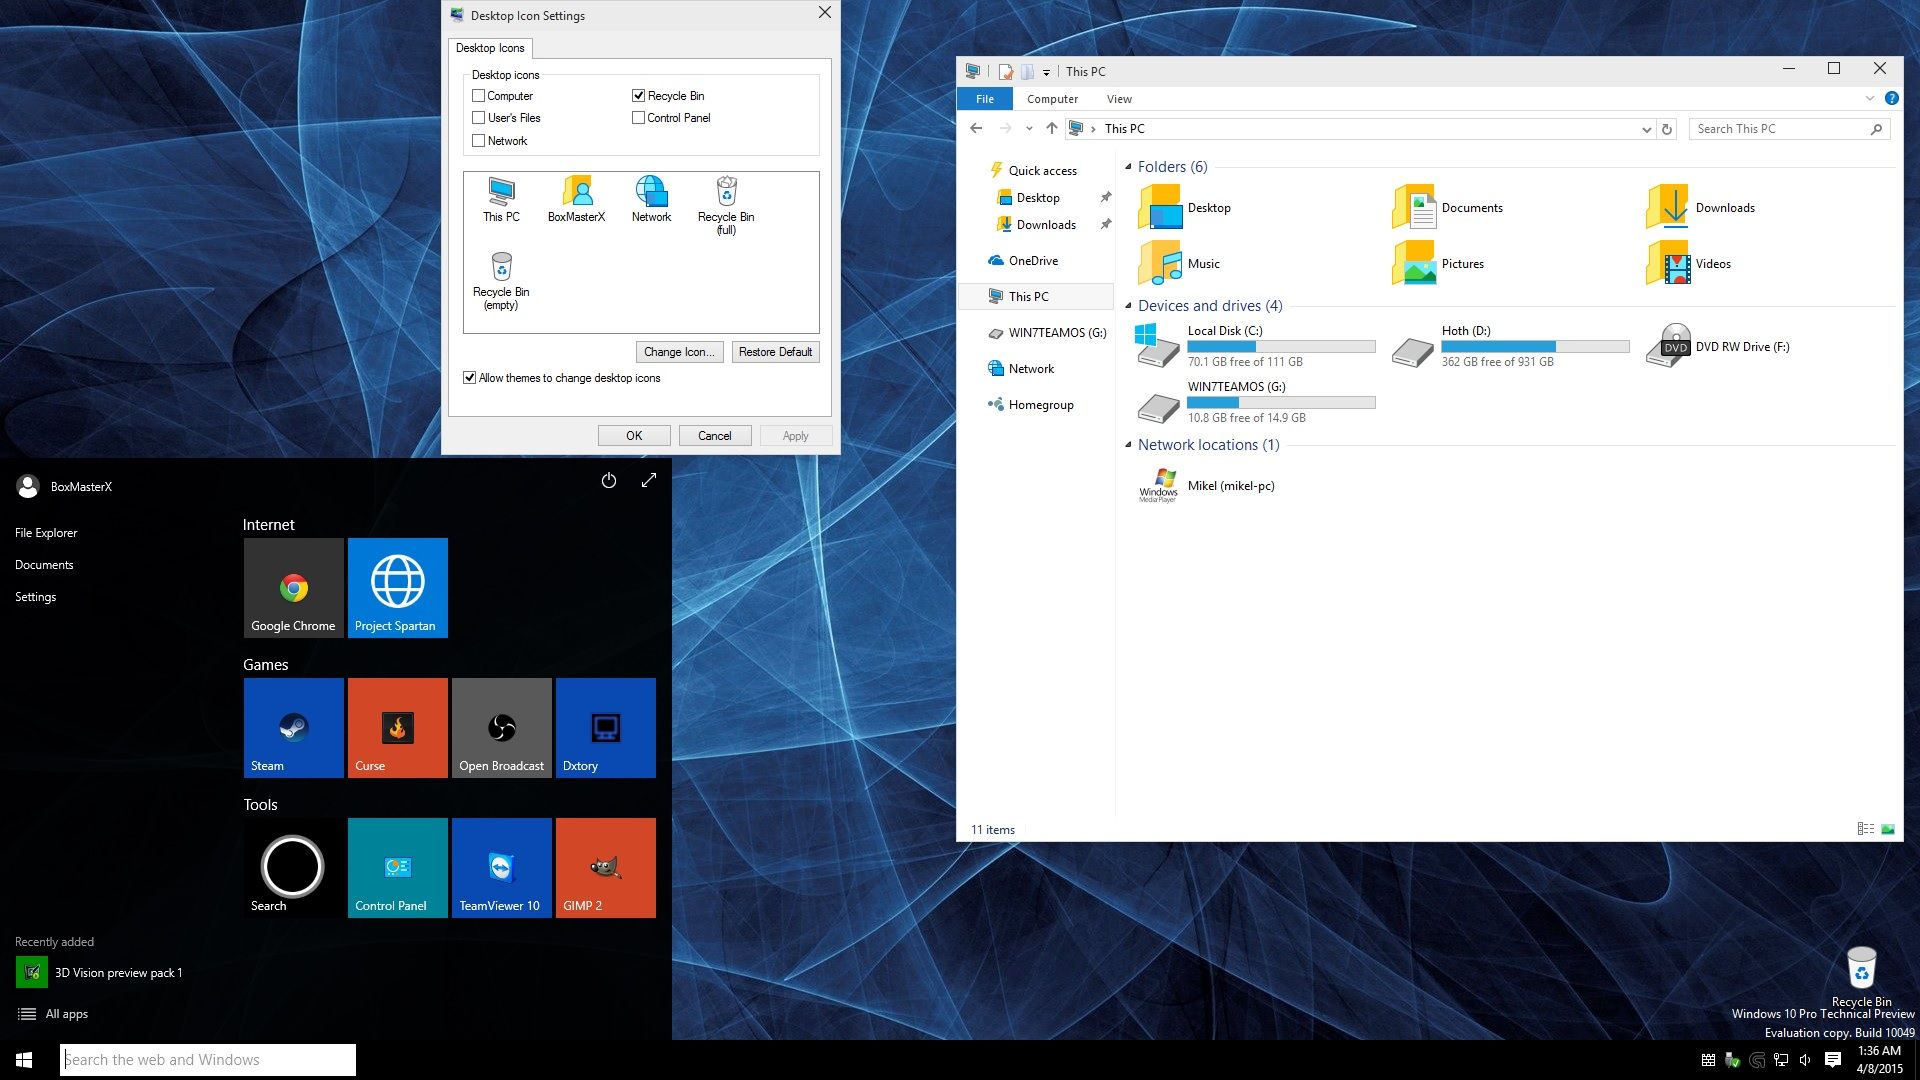
Task: Open GIMP 2 from the Start menu
Action: tap(605, 867)
